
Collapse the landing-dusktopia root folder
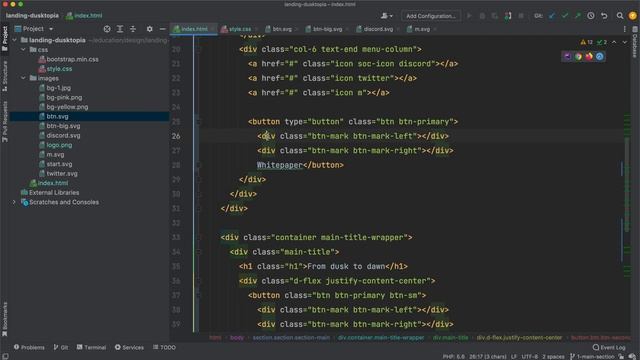[15, 40]
